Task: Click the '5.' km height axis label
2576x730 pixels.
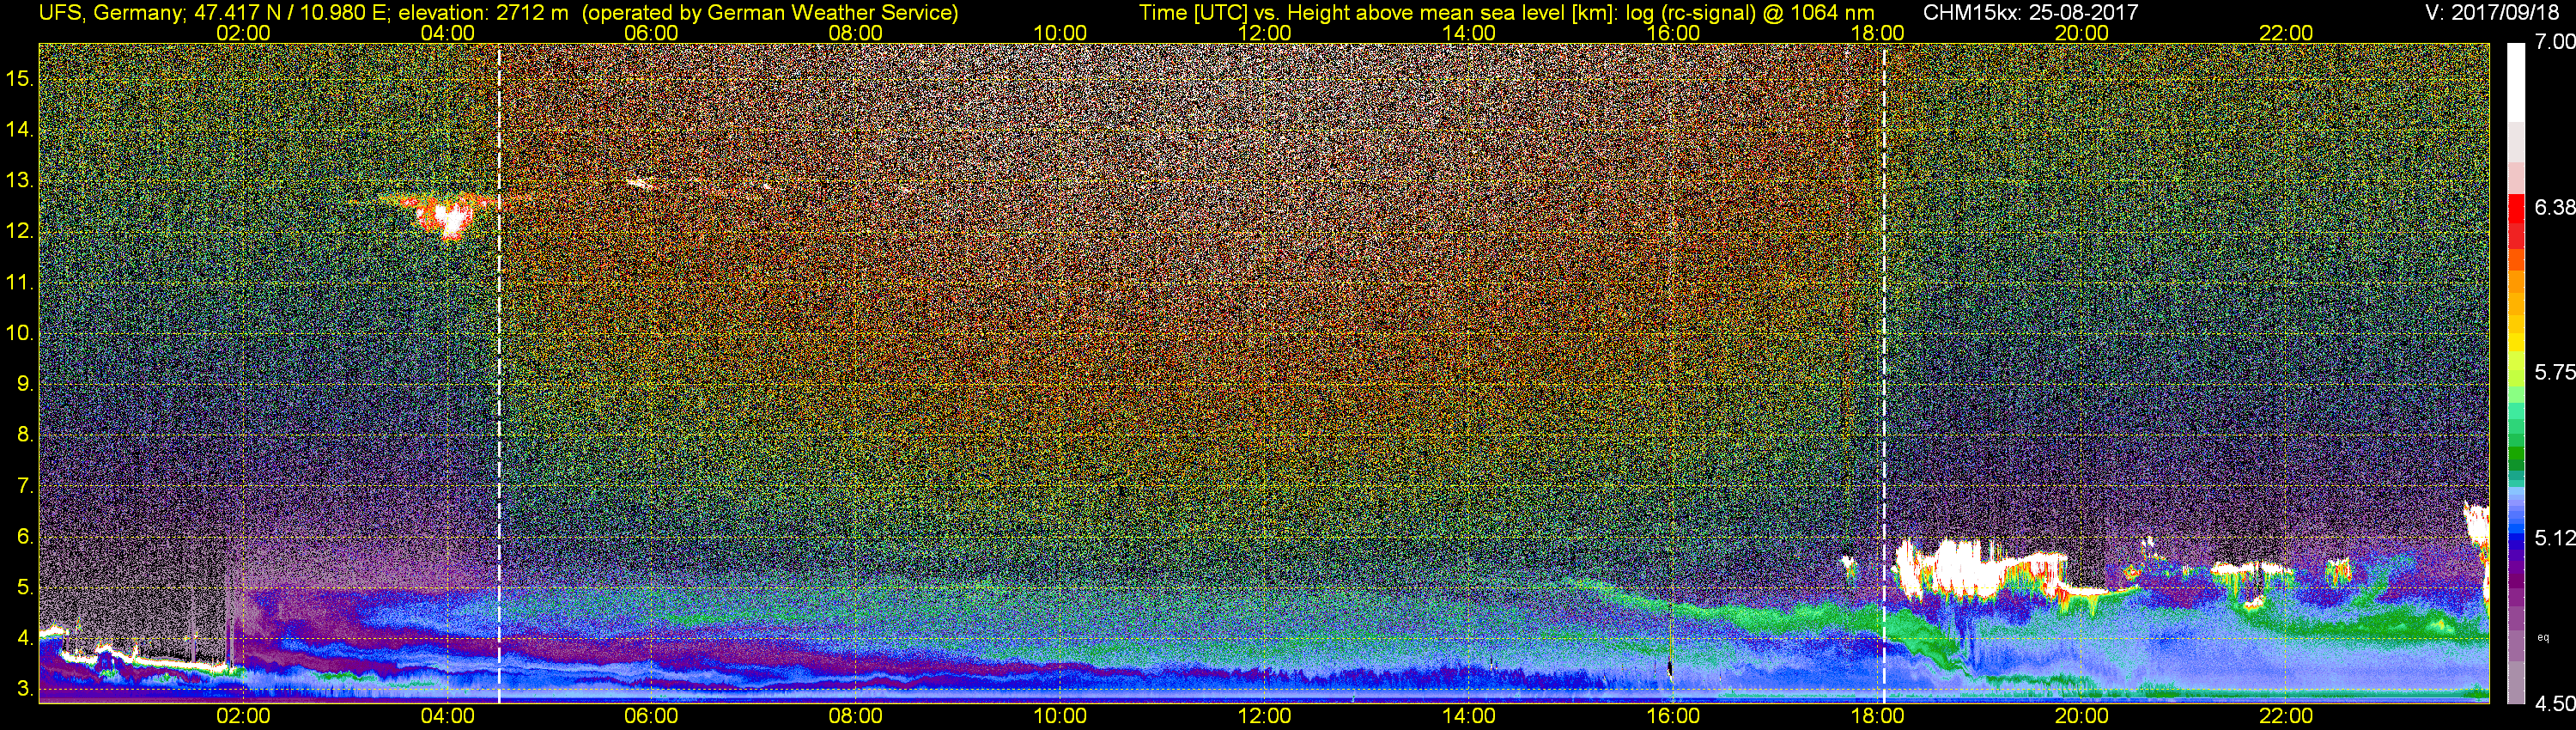Action: point(25,587)
